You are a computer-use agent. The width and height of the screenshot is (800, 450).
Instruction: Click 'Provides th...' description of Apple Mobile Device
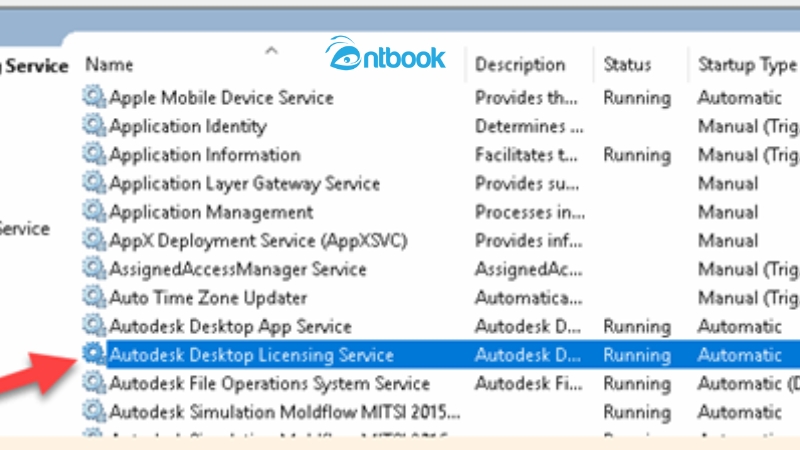(526, 97)
